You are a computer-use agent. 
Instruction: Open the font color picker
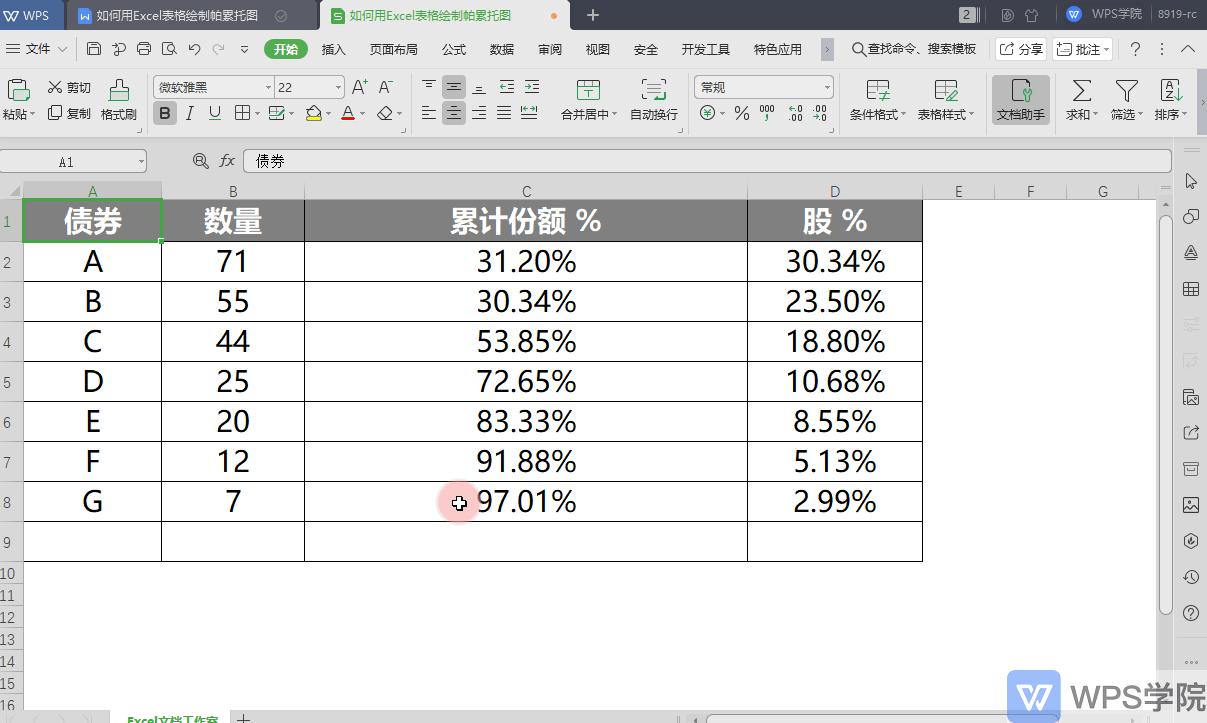tap(349, 113)
